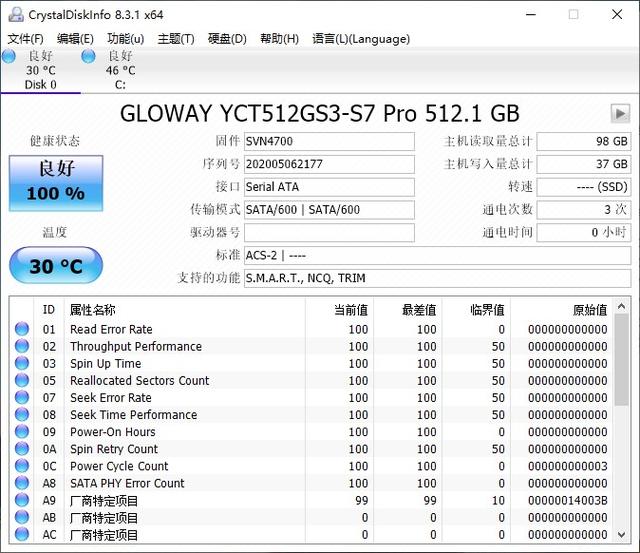Click the 原始值 column header
Image resolution: width=640 pixels, height=553 pixels.
pyautogui.click(x=561, y=310)
